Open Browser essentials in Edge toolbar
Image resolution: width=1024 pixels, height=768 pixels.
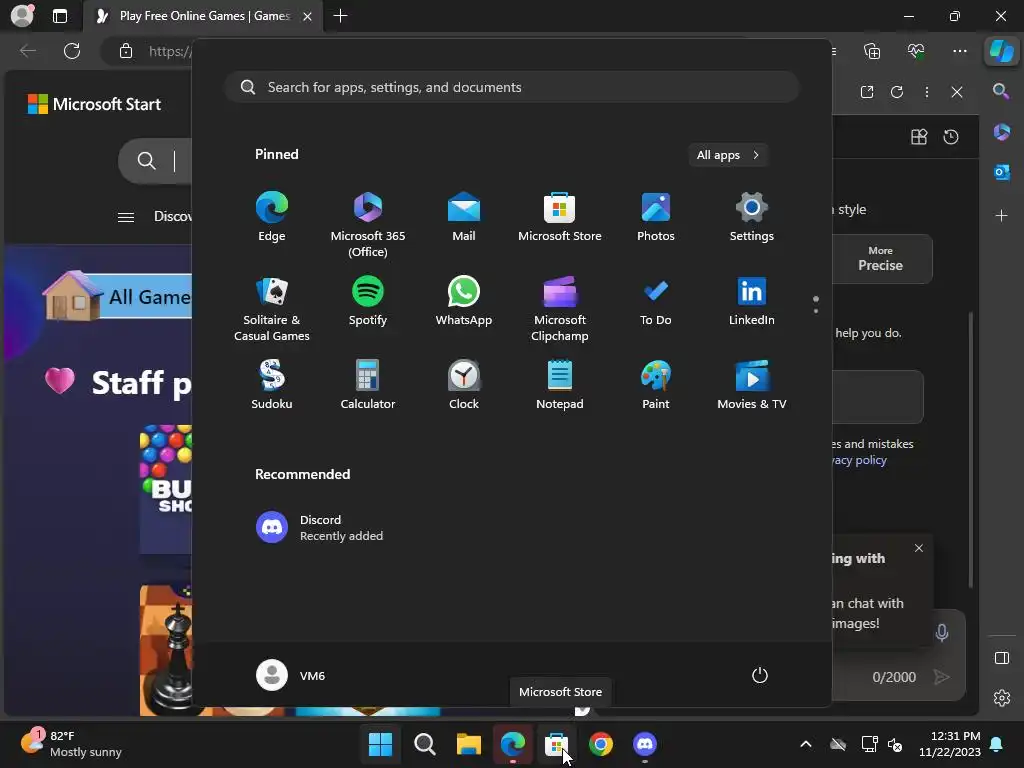[x=916, y=51]
